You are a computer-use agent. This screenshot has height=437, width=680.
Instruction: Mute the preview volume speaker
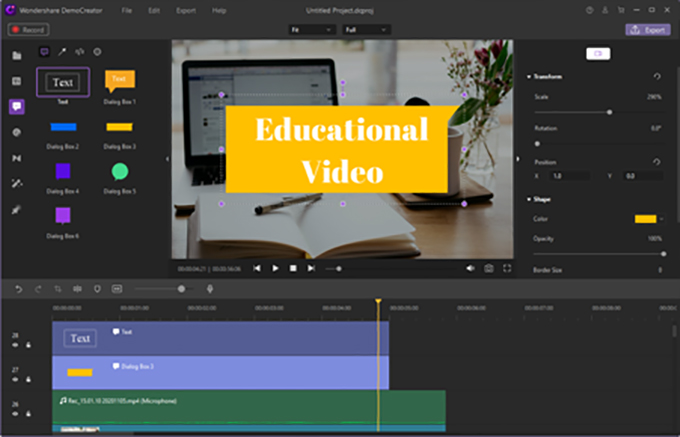click(470, 268)
